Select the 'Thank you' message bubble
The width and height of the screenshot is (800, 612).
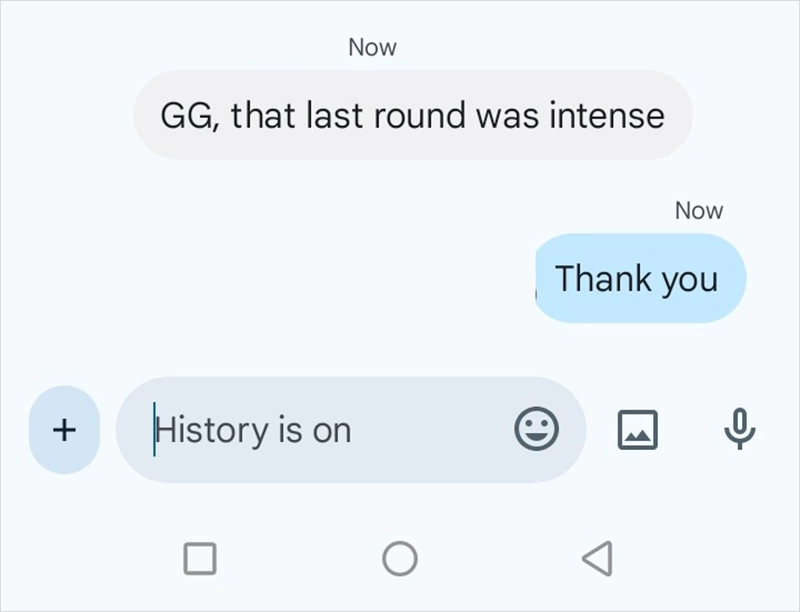(x=640, y=280)
